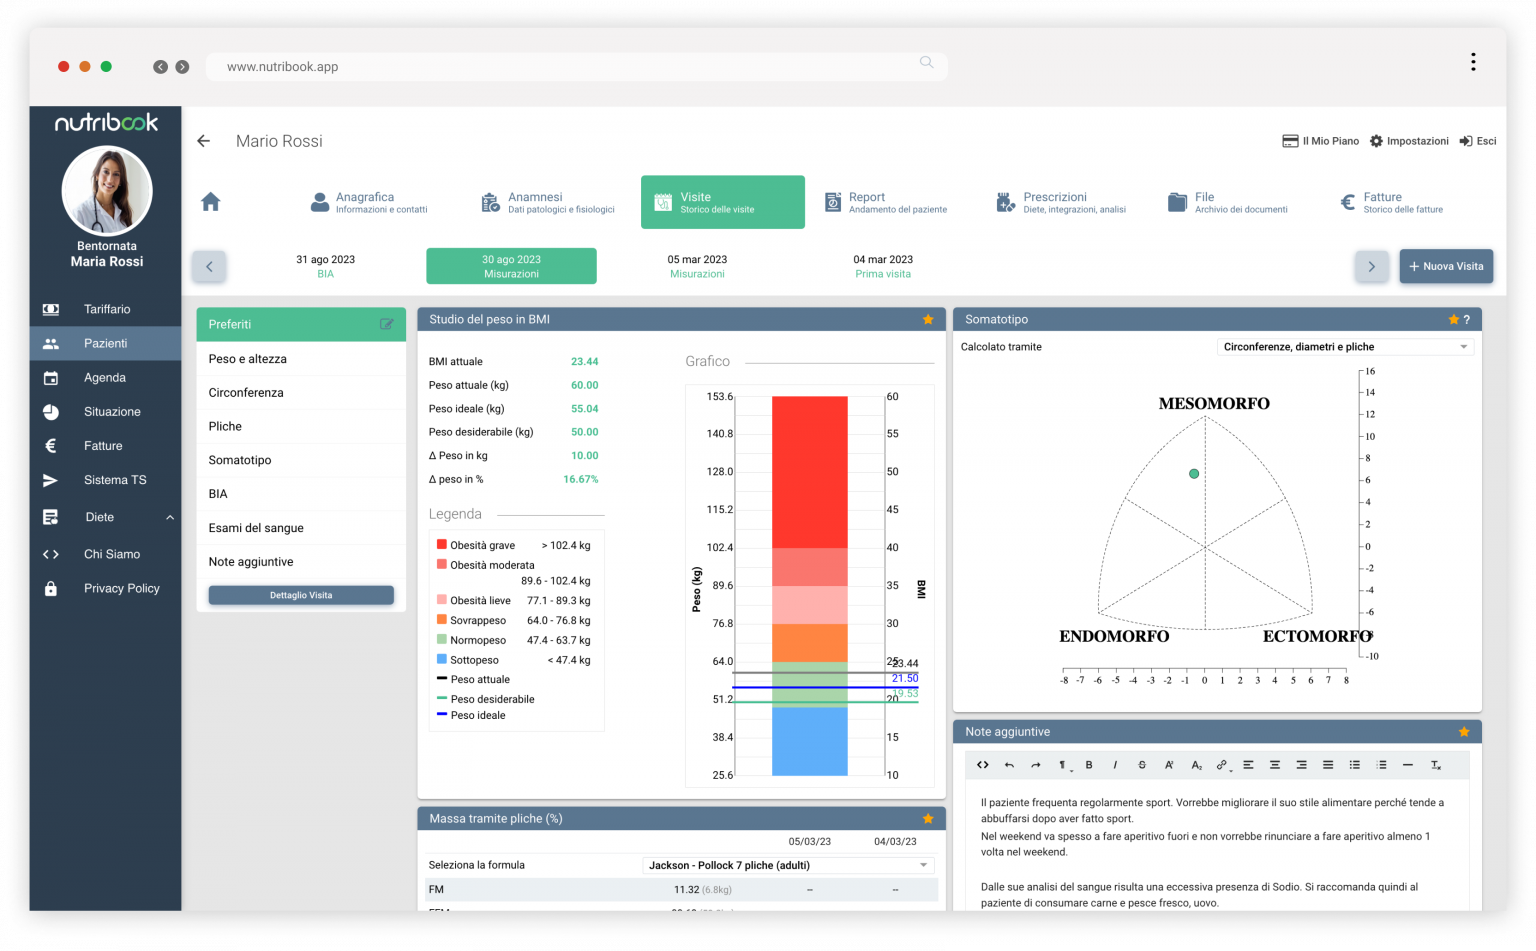
Task: Open the Jackson-Pollock formula dropdown
Action: (x=788, y=865)
